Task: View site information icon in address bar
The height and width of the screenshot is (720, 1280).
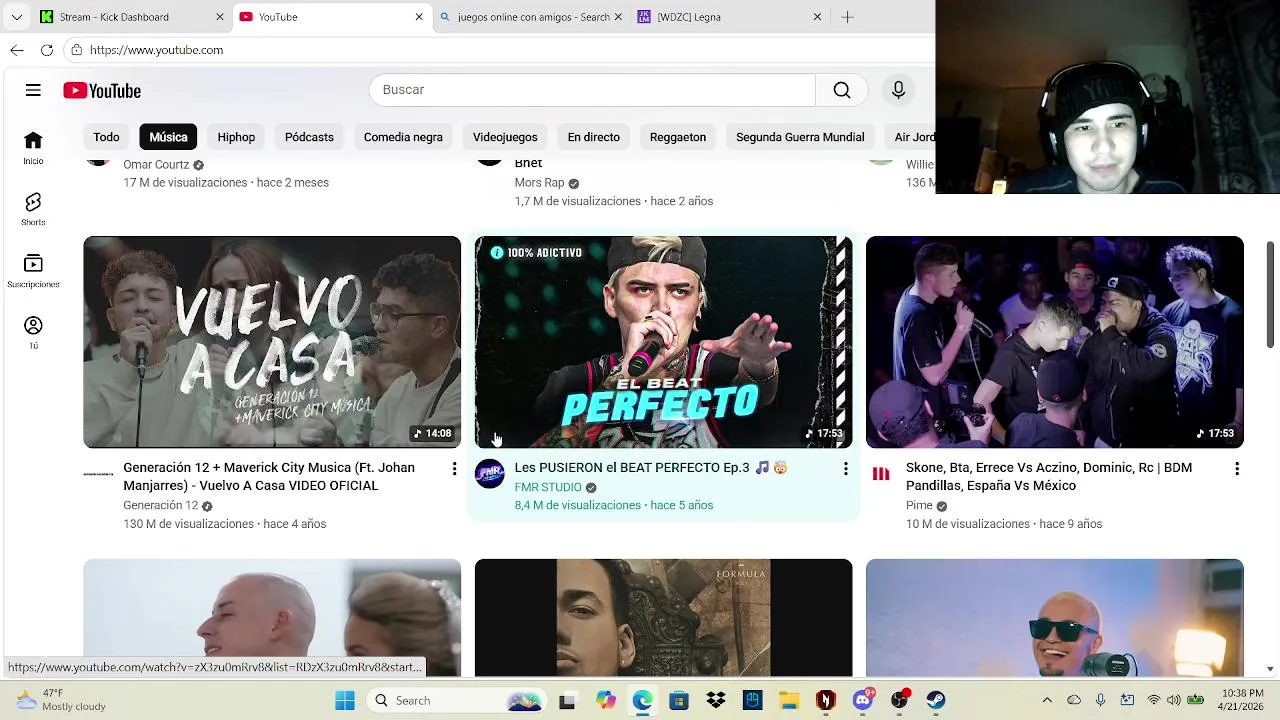Action: [x=77, y=50]
